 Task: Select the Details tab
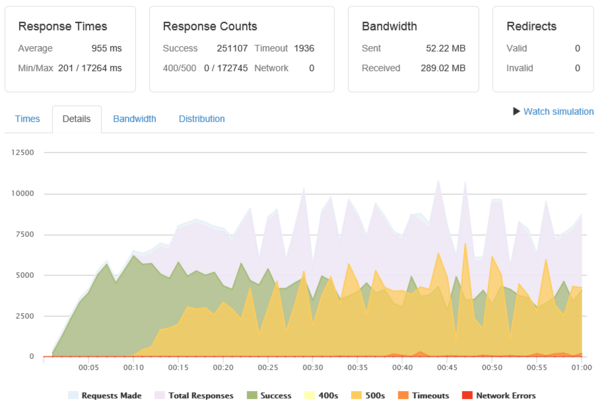(77, 119)
